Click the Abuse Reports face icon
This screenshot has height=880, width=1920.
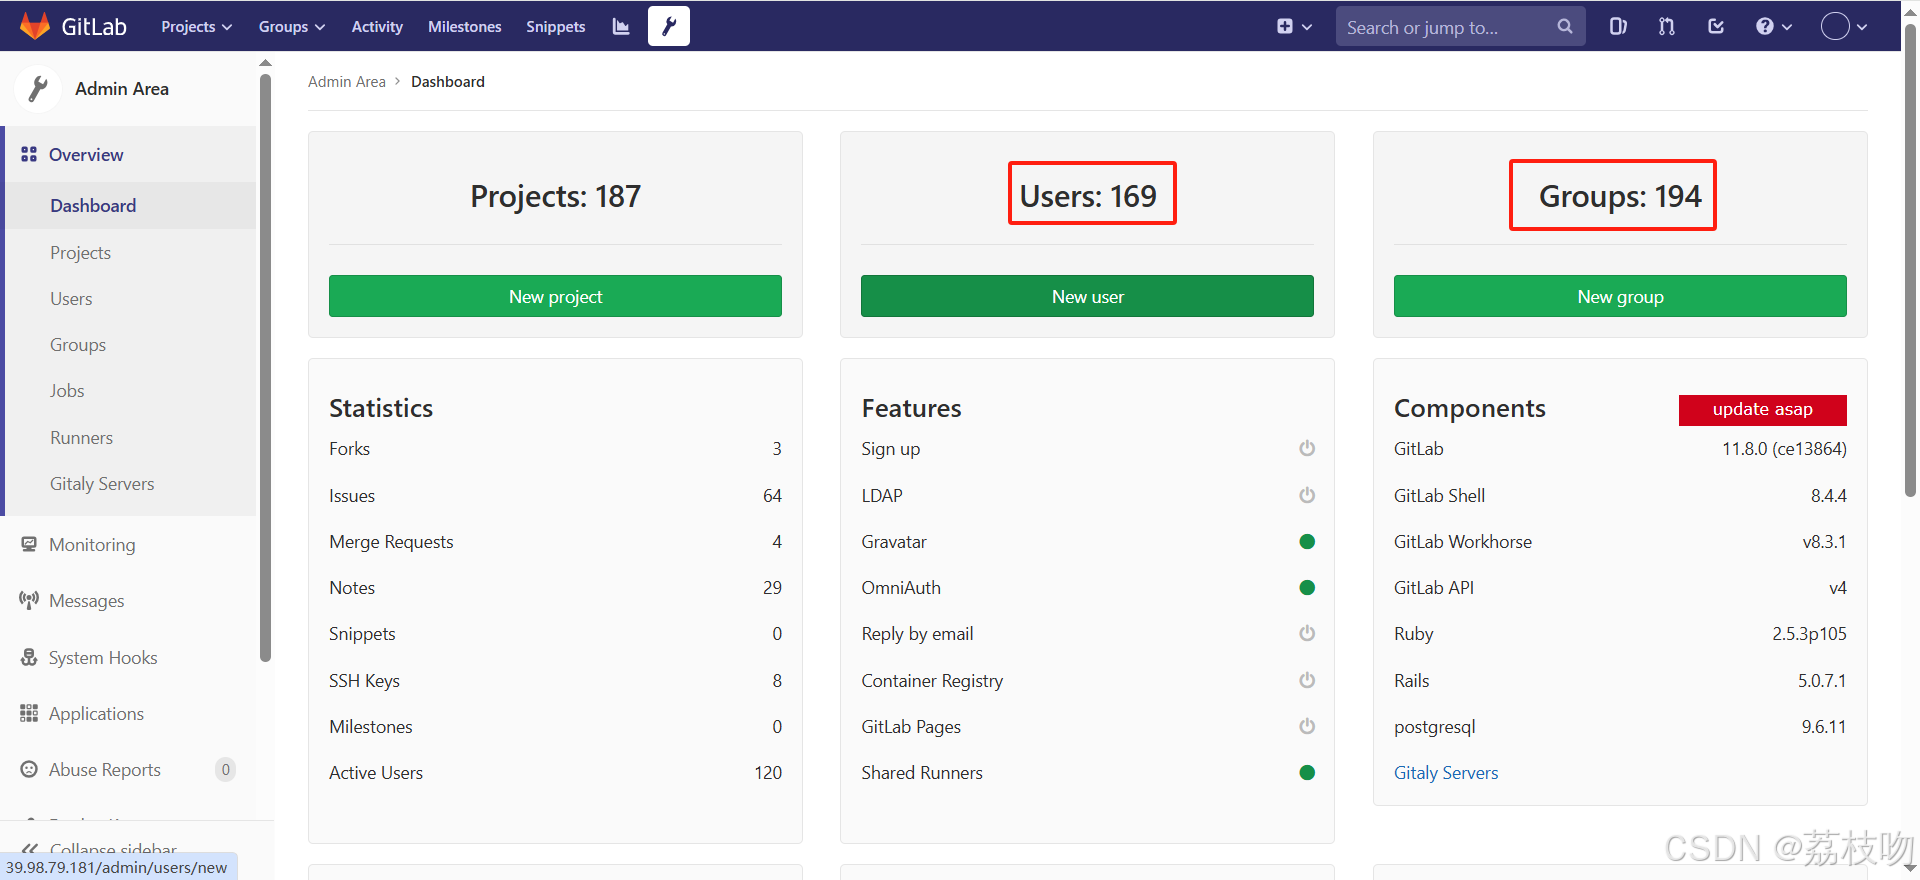tap(29, 769)
